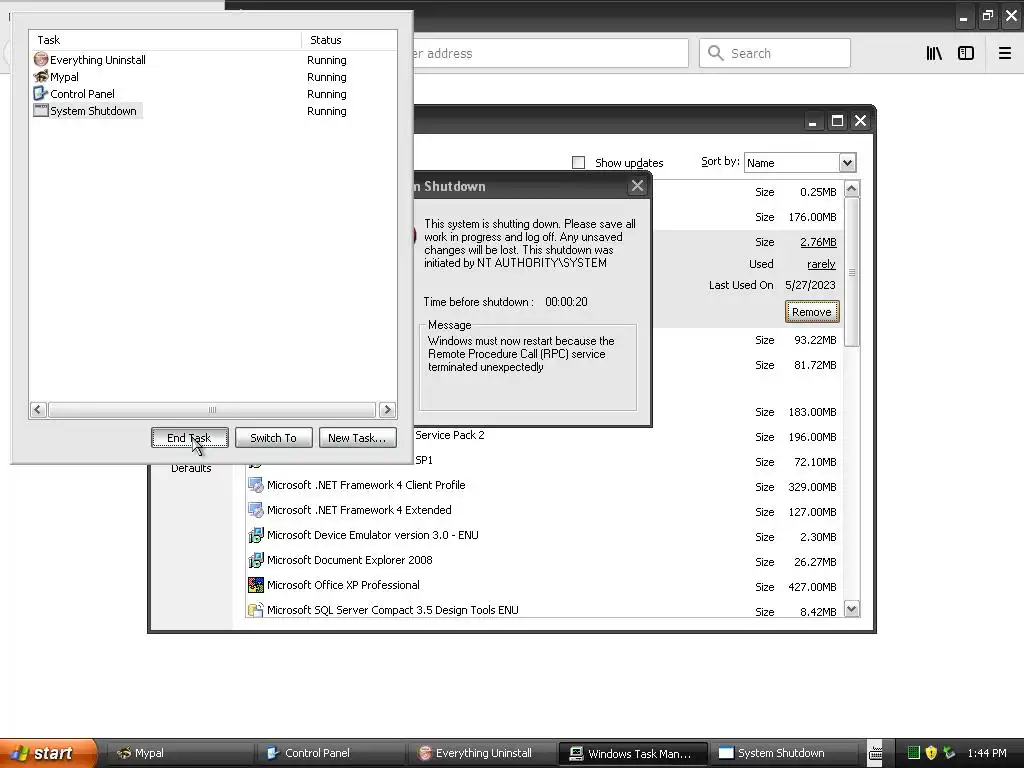Click the green CPU usage tray icon
1024x768 pixels.
[914, 753]
